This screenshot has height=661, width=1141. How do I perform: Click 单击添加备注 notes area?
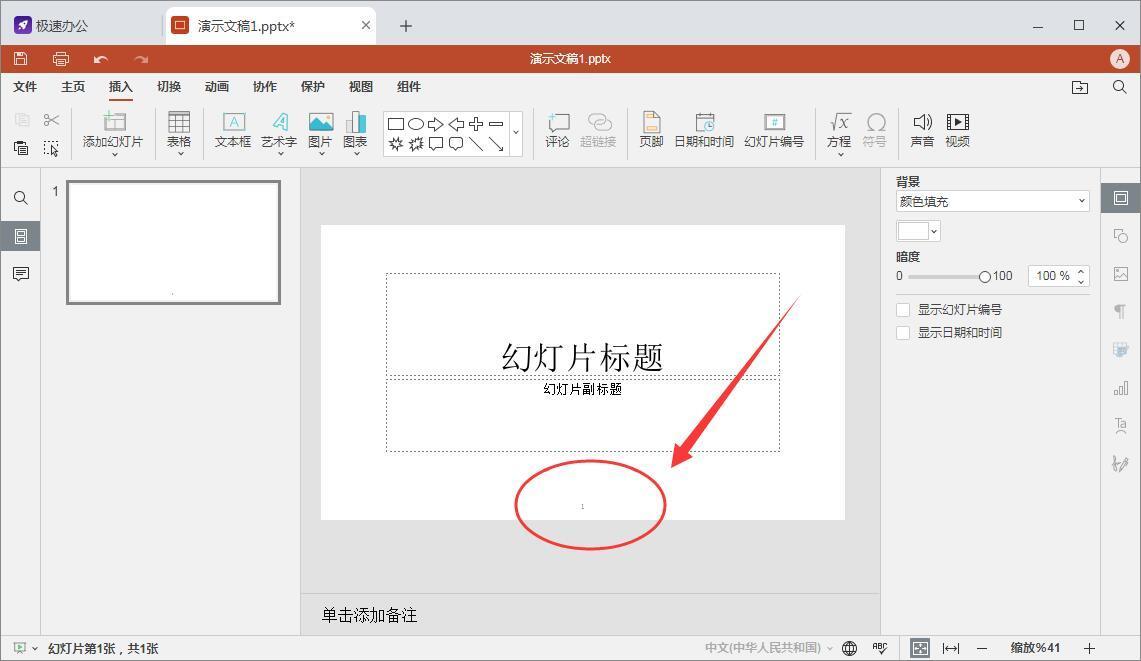pos(590,615)
